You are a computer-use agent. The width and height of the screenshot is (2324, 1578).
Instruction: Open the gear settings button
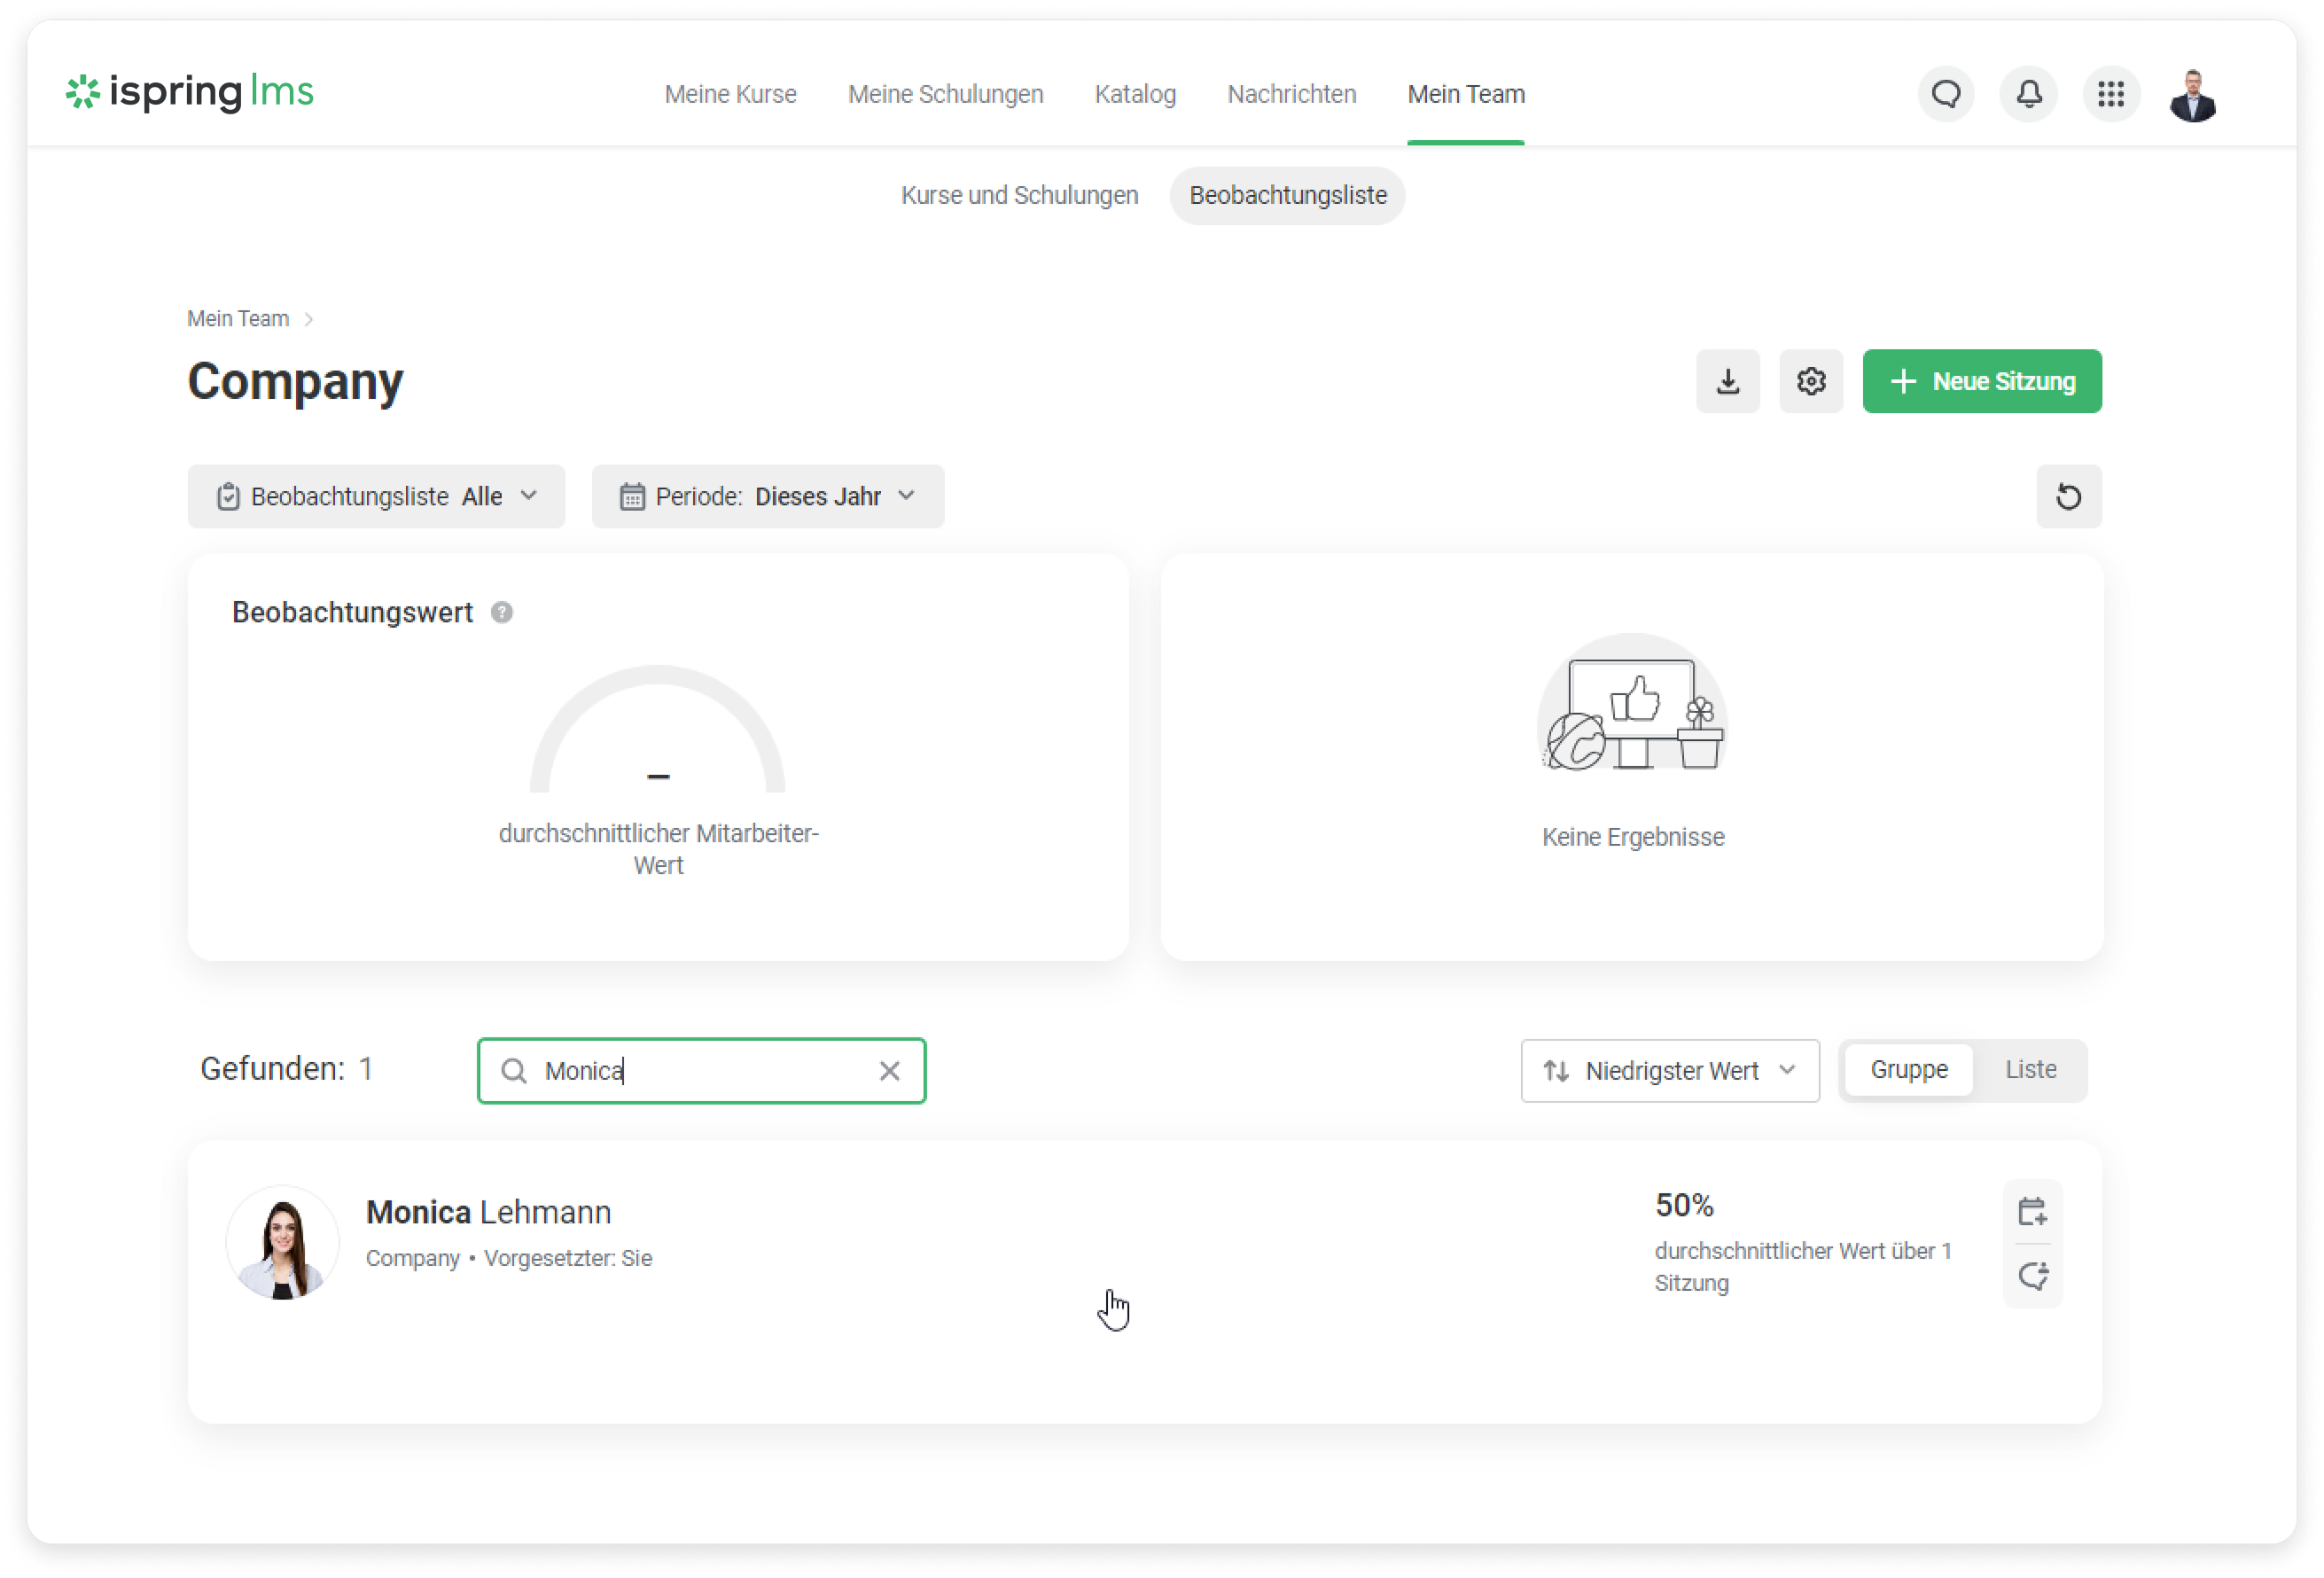pyautogui.click(x=1810, y=381)
